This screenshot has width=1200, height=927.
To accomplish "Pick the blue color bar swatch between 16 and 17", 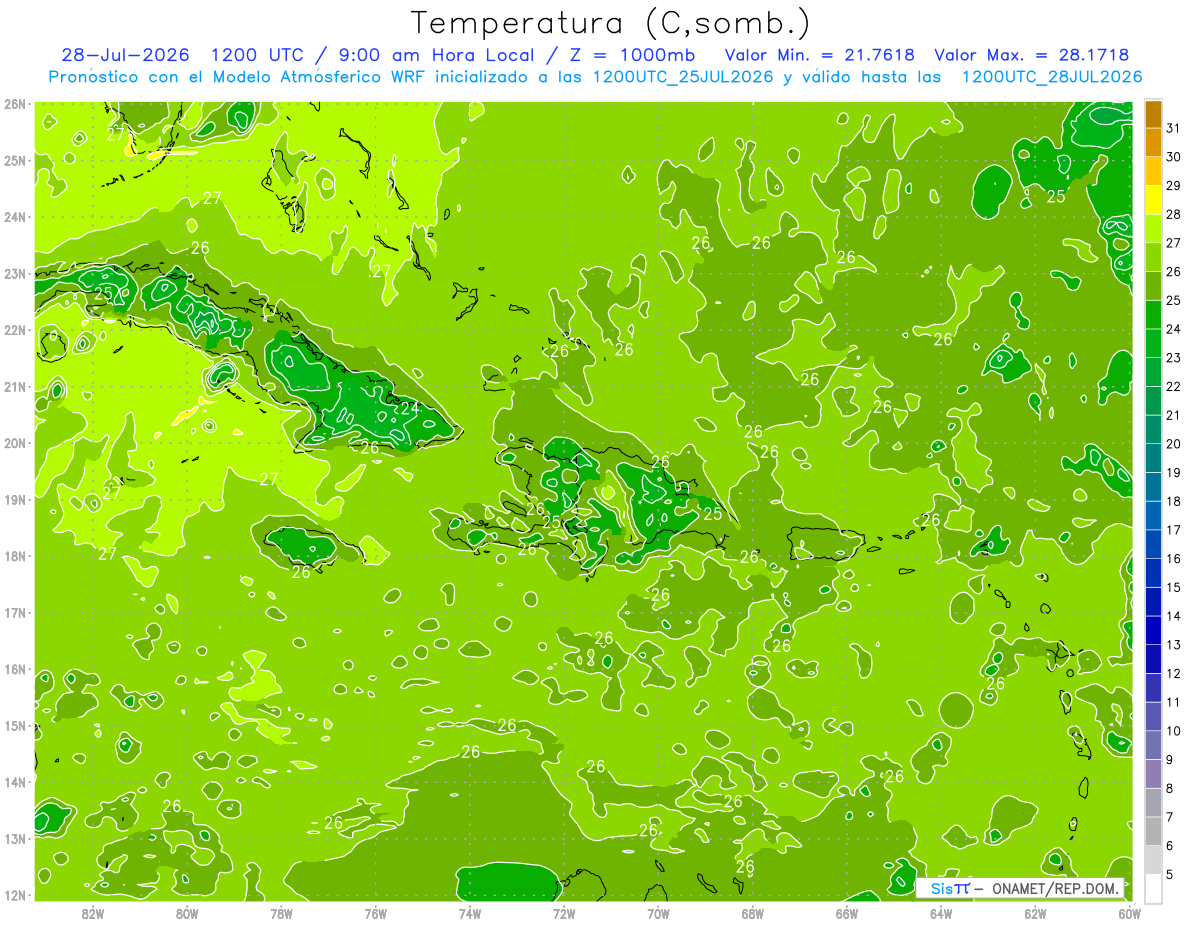I will pyautogui.click(x=1153, y=544).
